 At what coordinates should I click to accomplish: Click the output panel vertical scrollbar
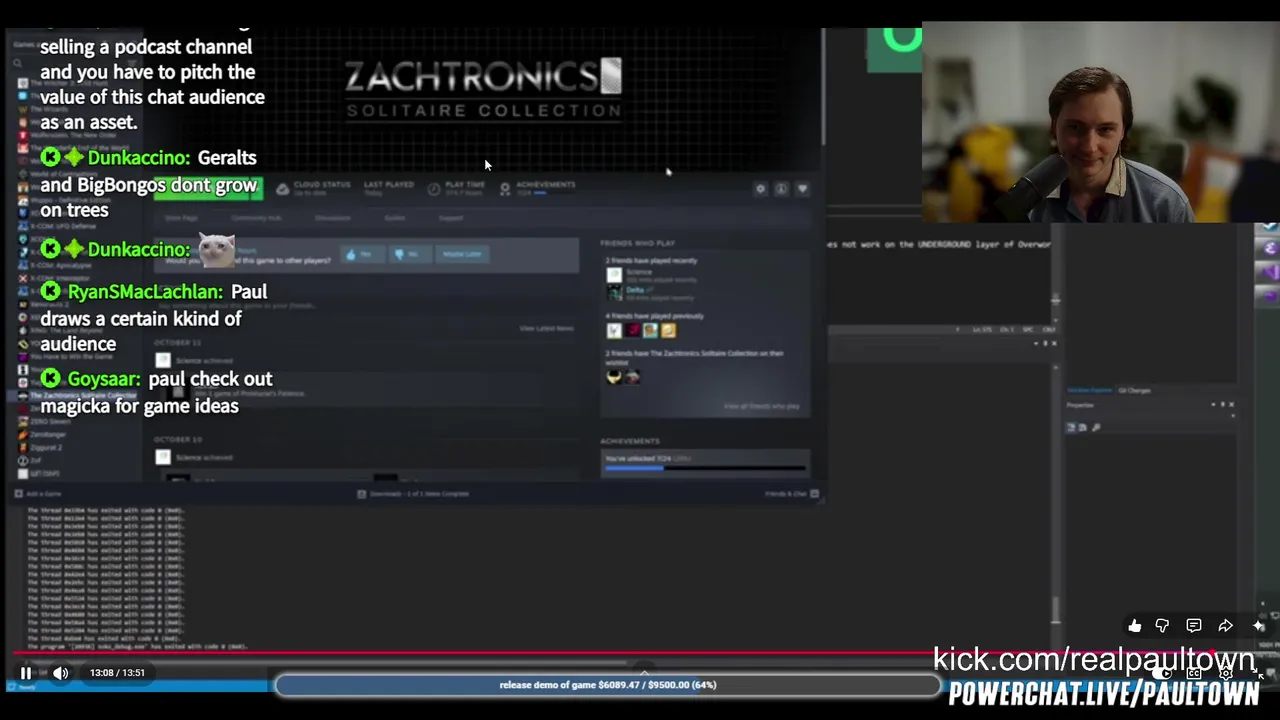[1056, 608]
